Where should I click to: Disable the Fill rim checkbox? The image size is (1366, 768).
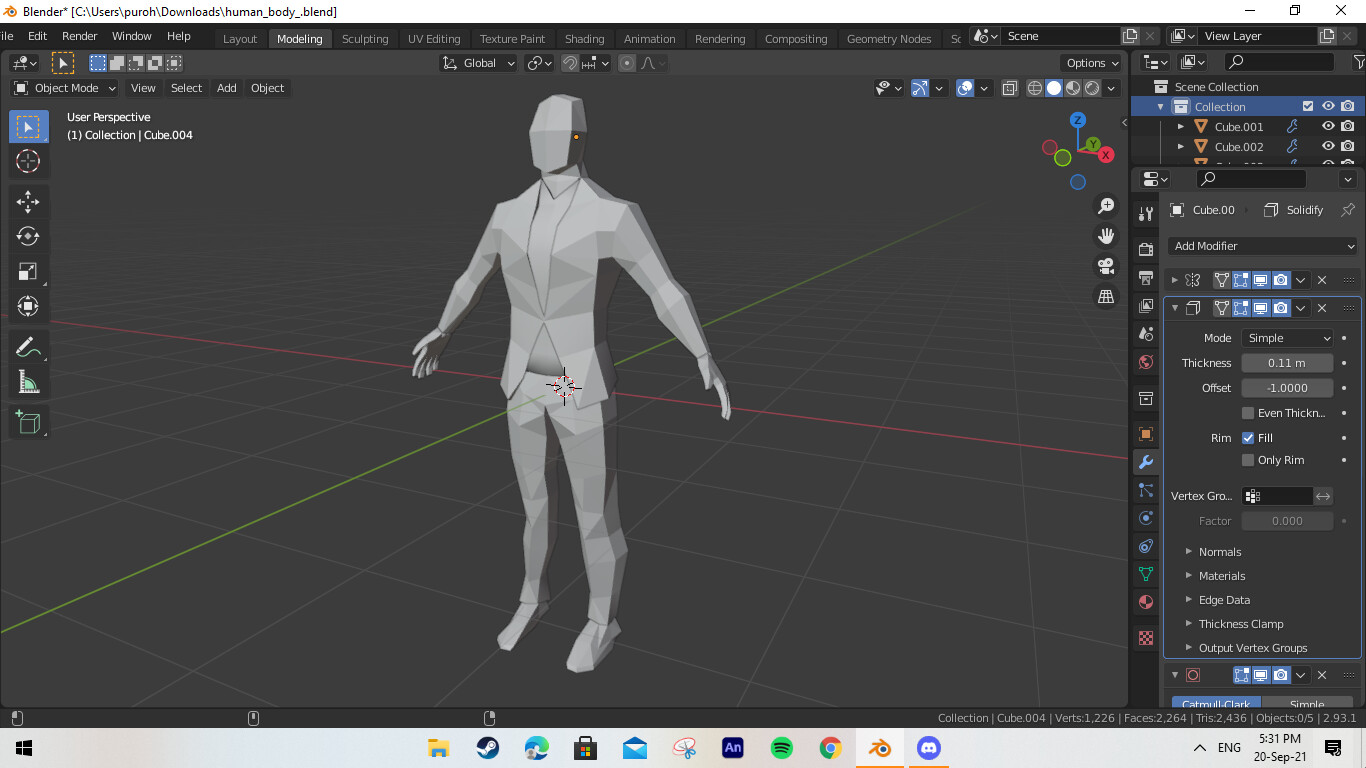coord(1248,437)
